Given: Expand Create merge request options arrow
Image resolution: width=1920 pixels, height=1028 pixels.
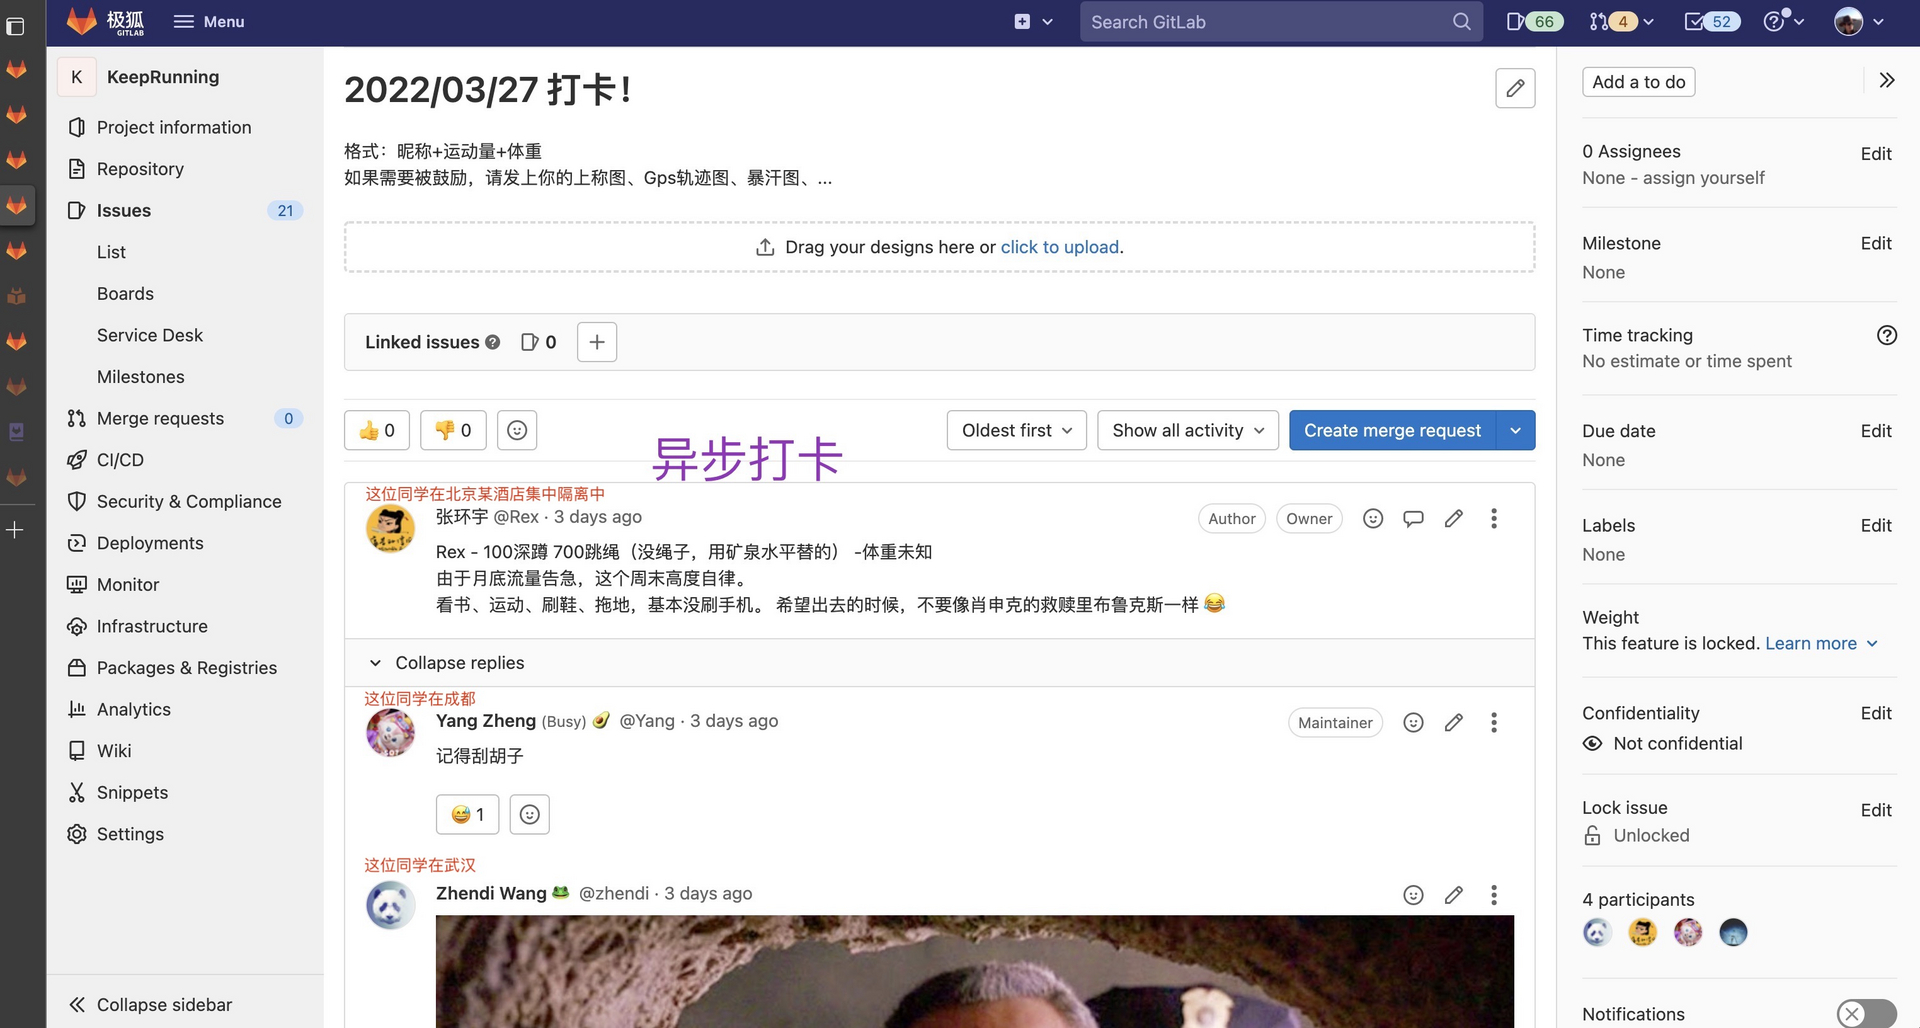Looking at the screenshot, I should click(x=1516, y=430).
